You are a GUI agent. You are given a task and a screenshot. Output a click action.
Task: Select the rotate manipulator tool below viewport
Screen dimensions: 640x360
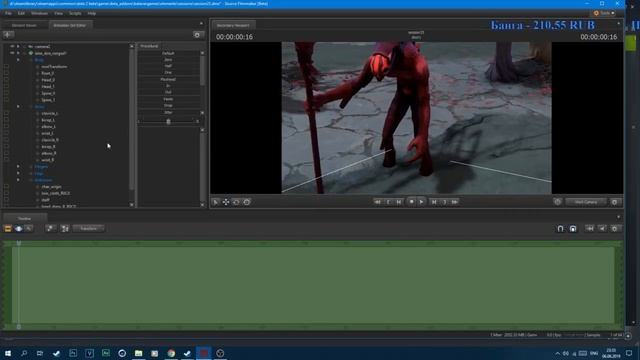click(236, 202)
